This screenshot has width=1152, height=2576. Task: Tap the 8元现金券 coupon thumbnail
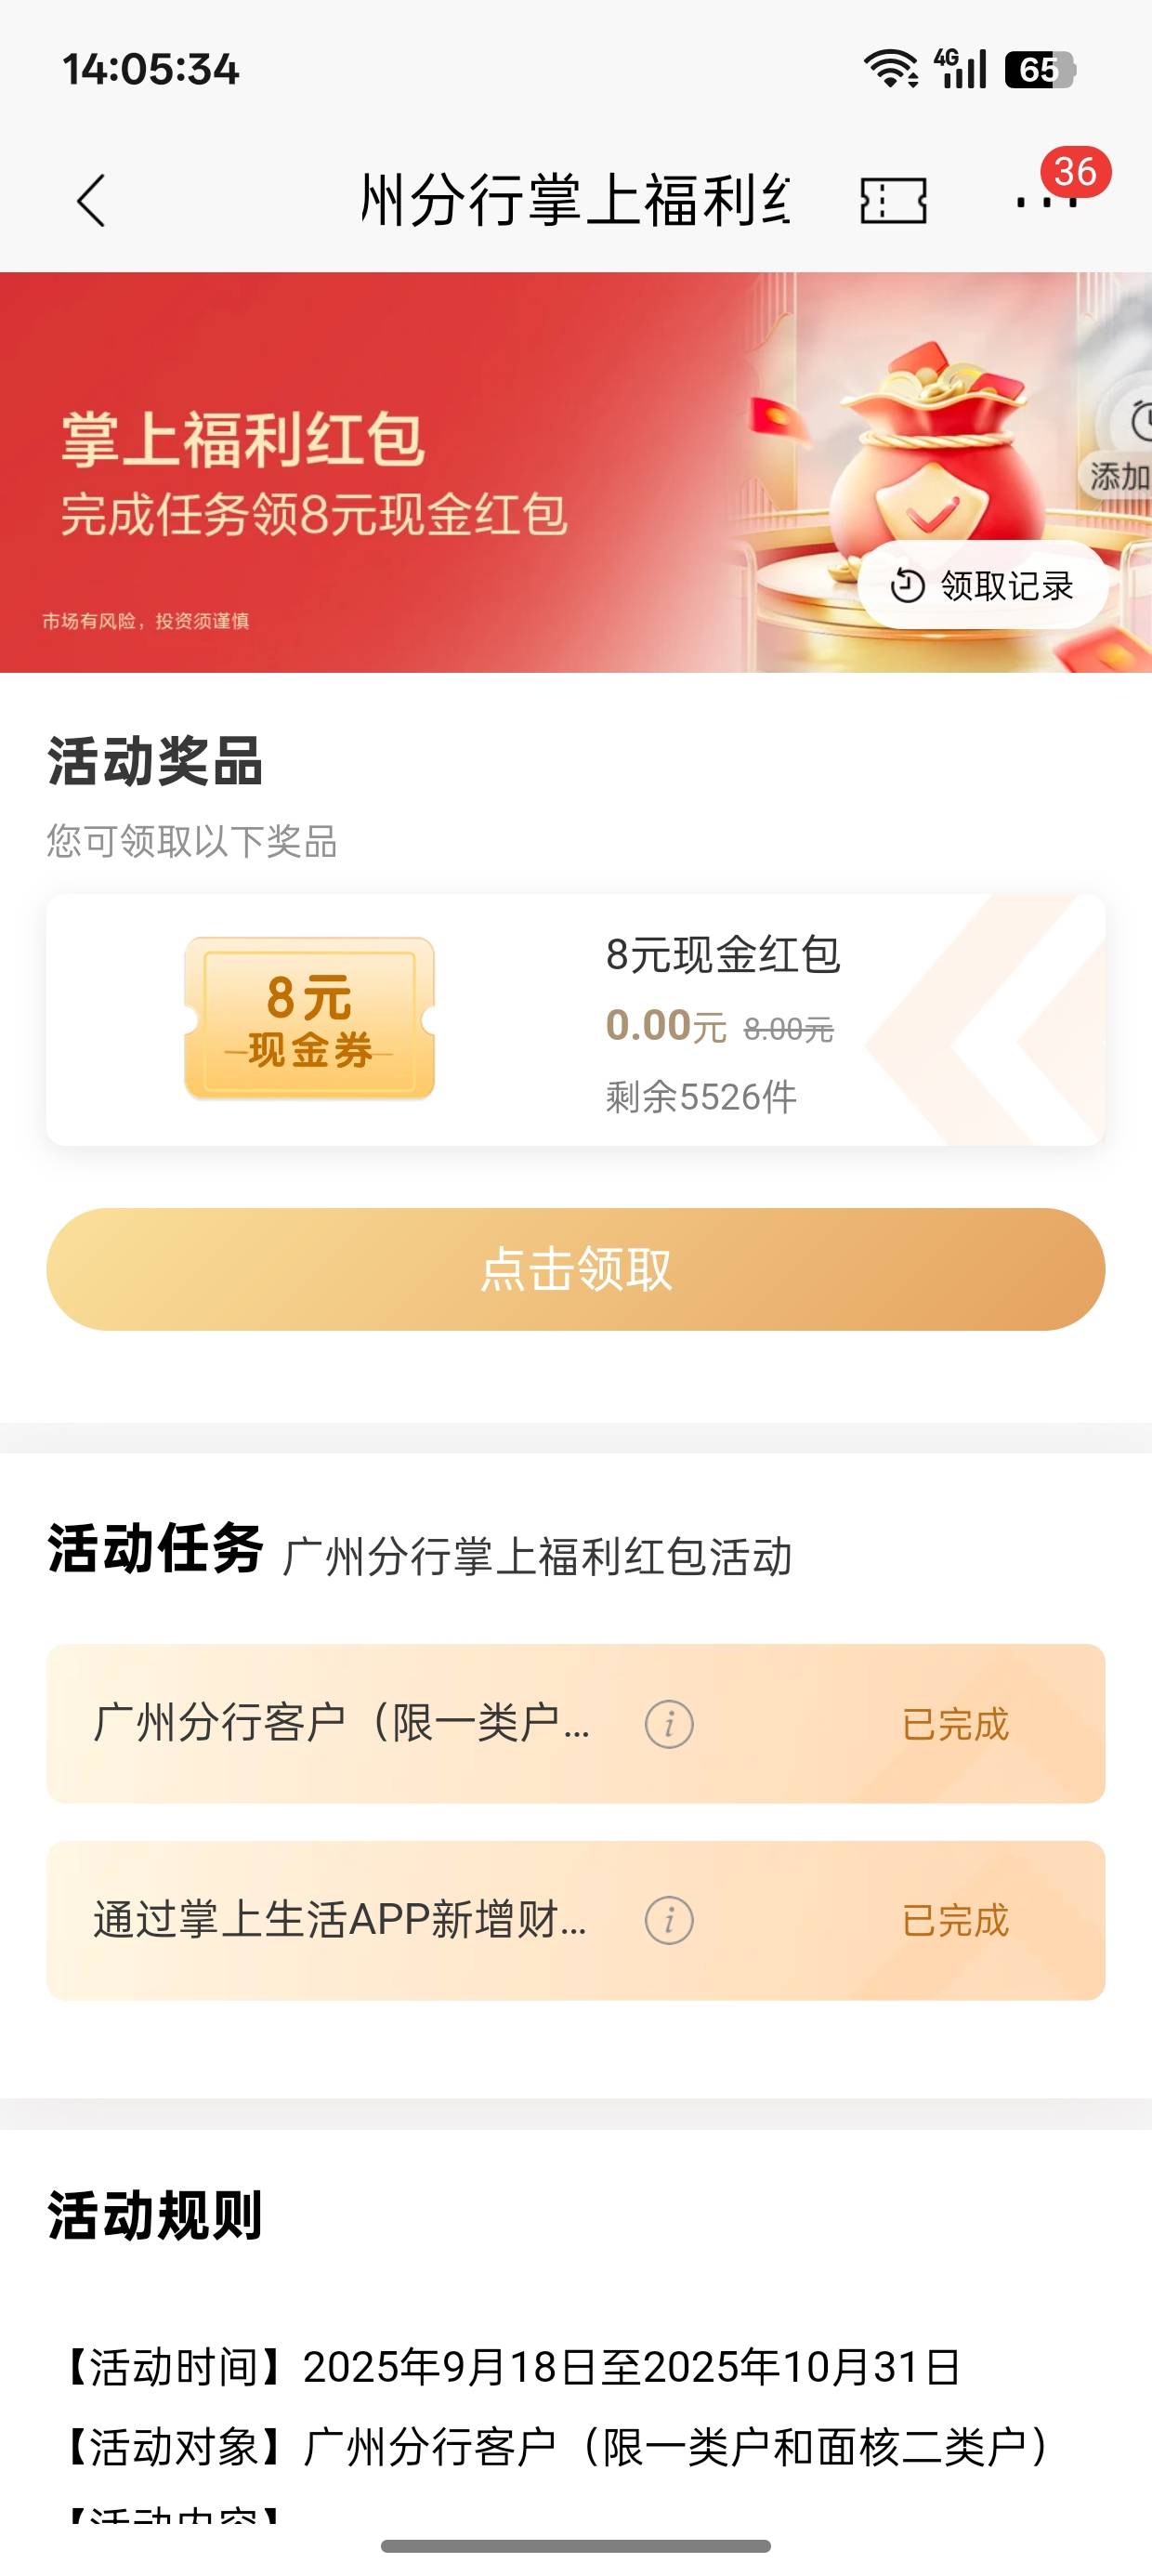[x=309, y=1019]
